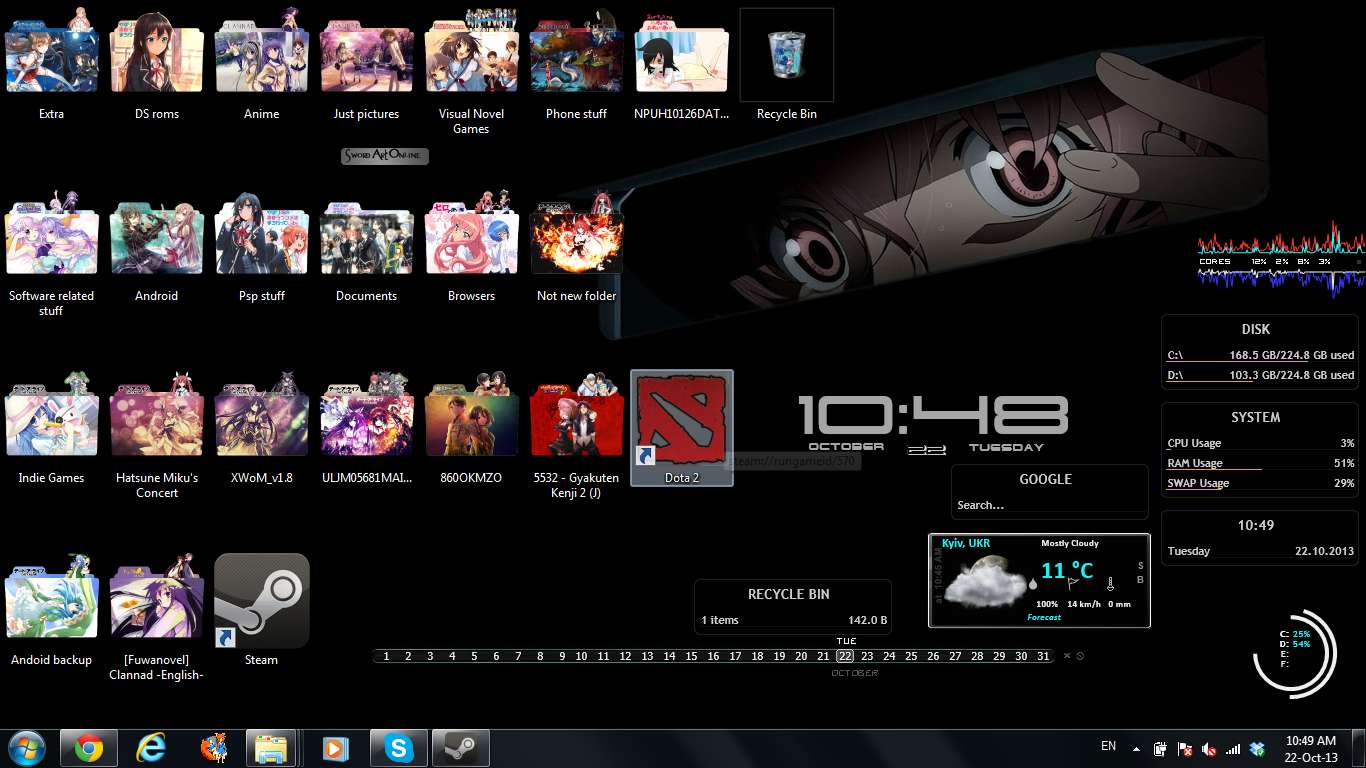Open the Recycle Bin desktop icon

(786, 55)
